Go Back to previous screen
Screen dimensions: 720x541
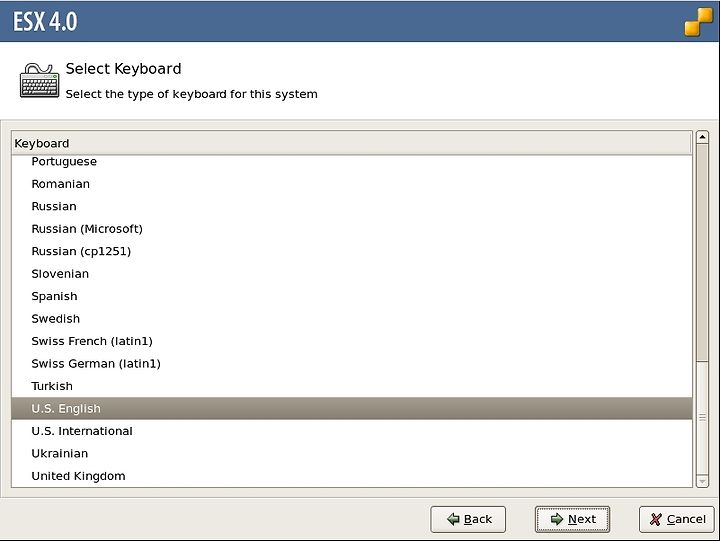(468, 519)
